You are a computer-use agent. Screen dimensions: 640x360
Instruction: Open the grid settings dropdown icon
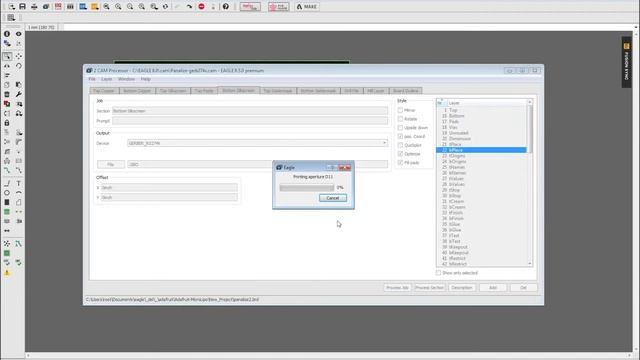tap(11, 18)
